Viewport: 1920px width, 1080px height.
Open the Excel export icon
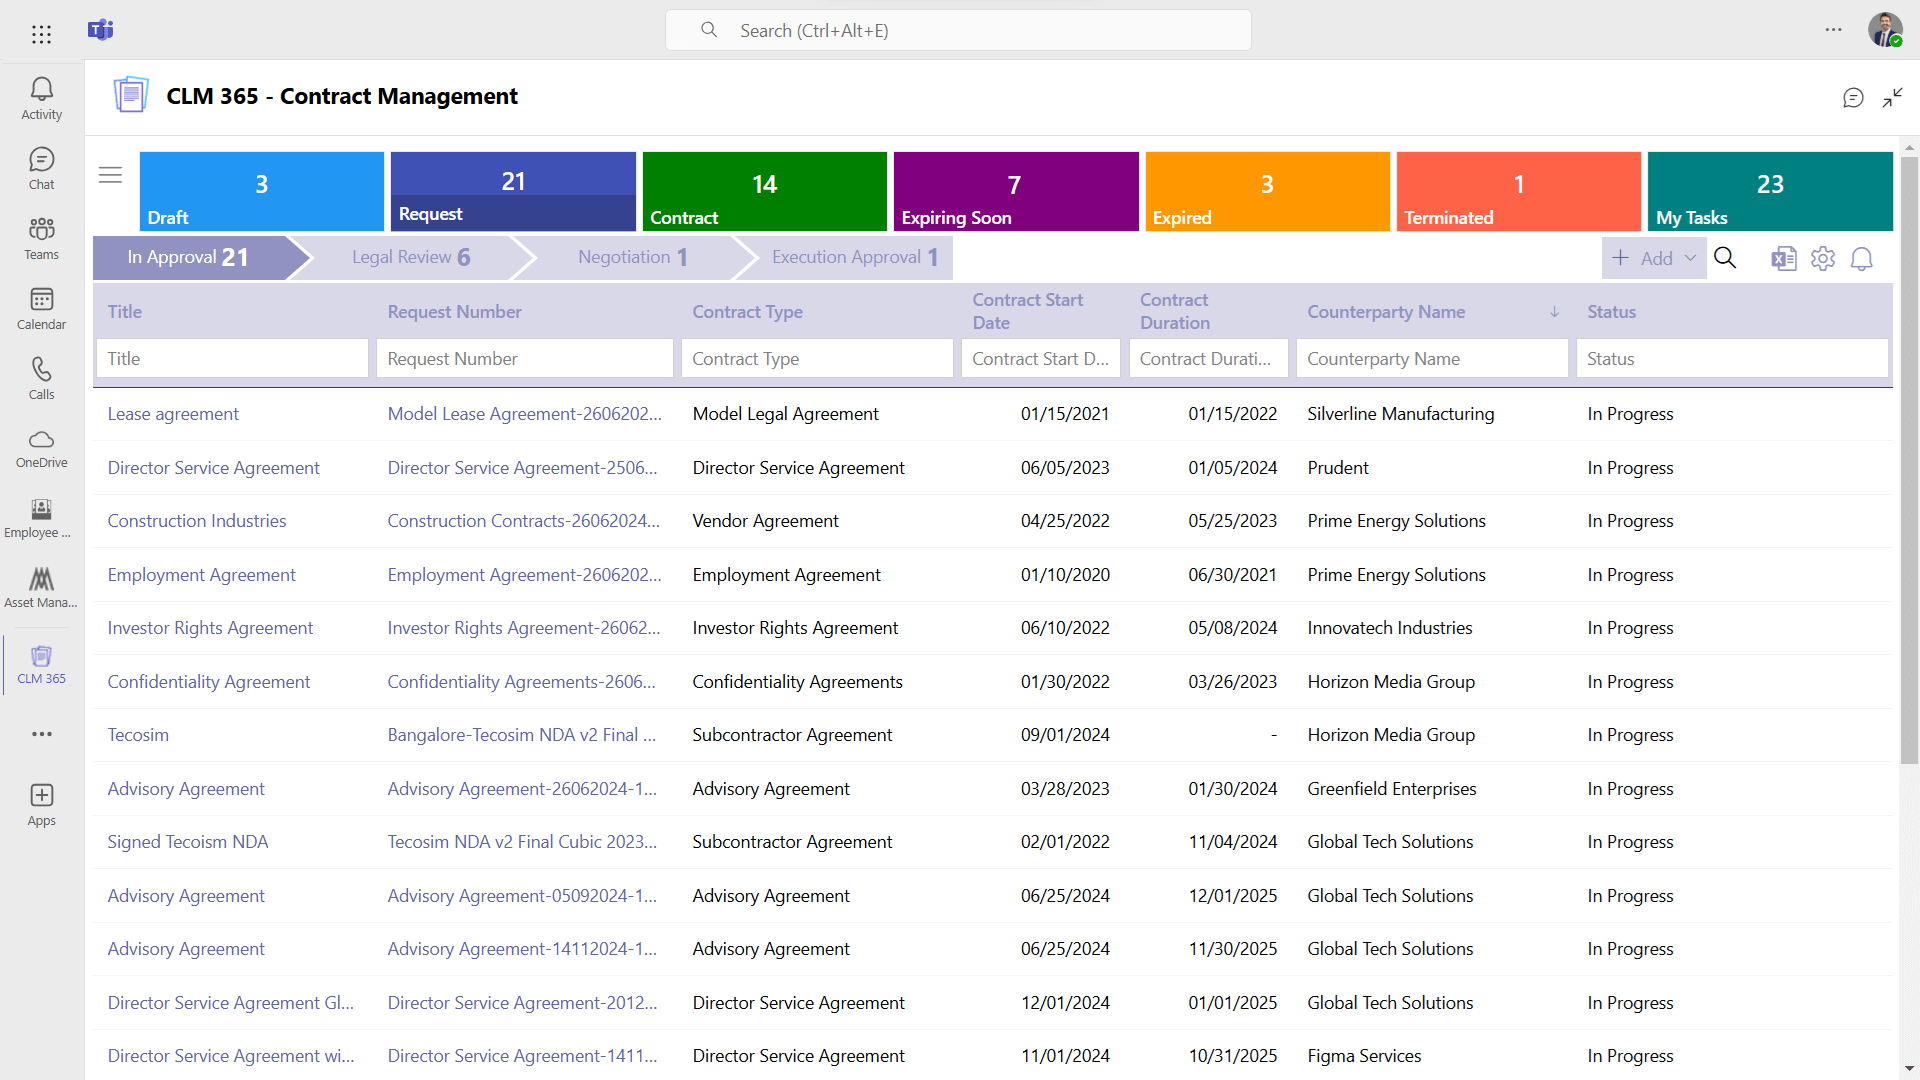pyautogui.click(x=1784, y=258)
